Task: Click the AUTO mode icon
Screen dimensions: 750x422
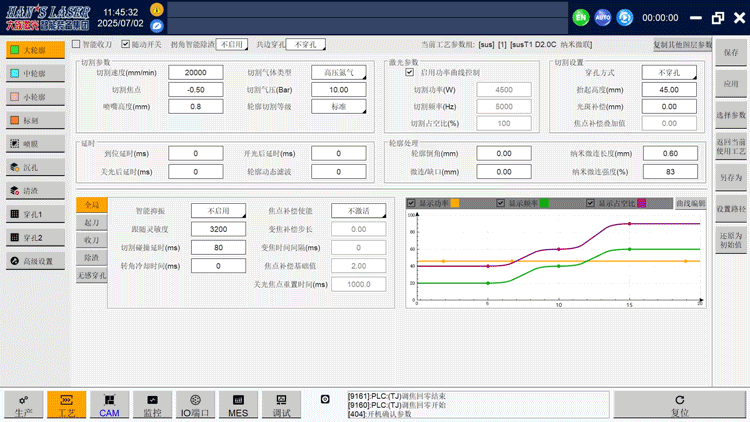Action: pyautogui.click(x=603, y=17)
